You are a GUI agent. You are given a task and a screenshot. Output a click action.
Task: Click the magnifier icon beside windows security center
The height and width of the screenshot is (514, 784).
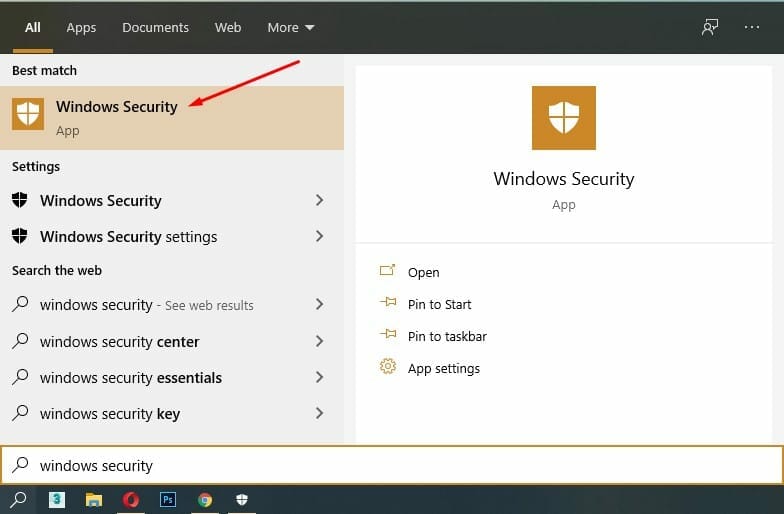tap(20, 341)
